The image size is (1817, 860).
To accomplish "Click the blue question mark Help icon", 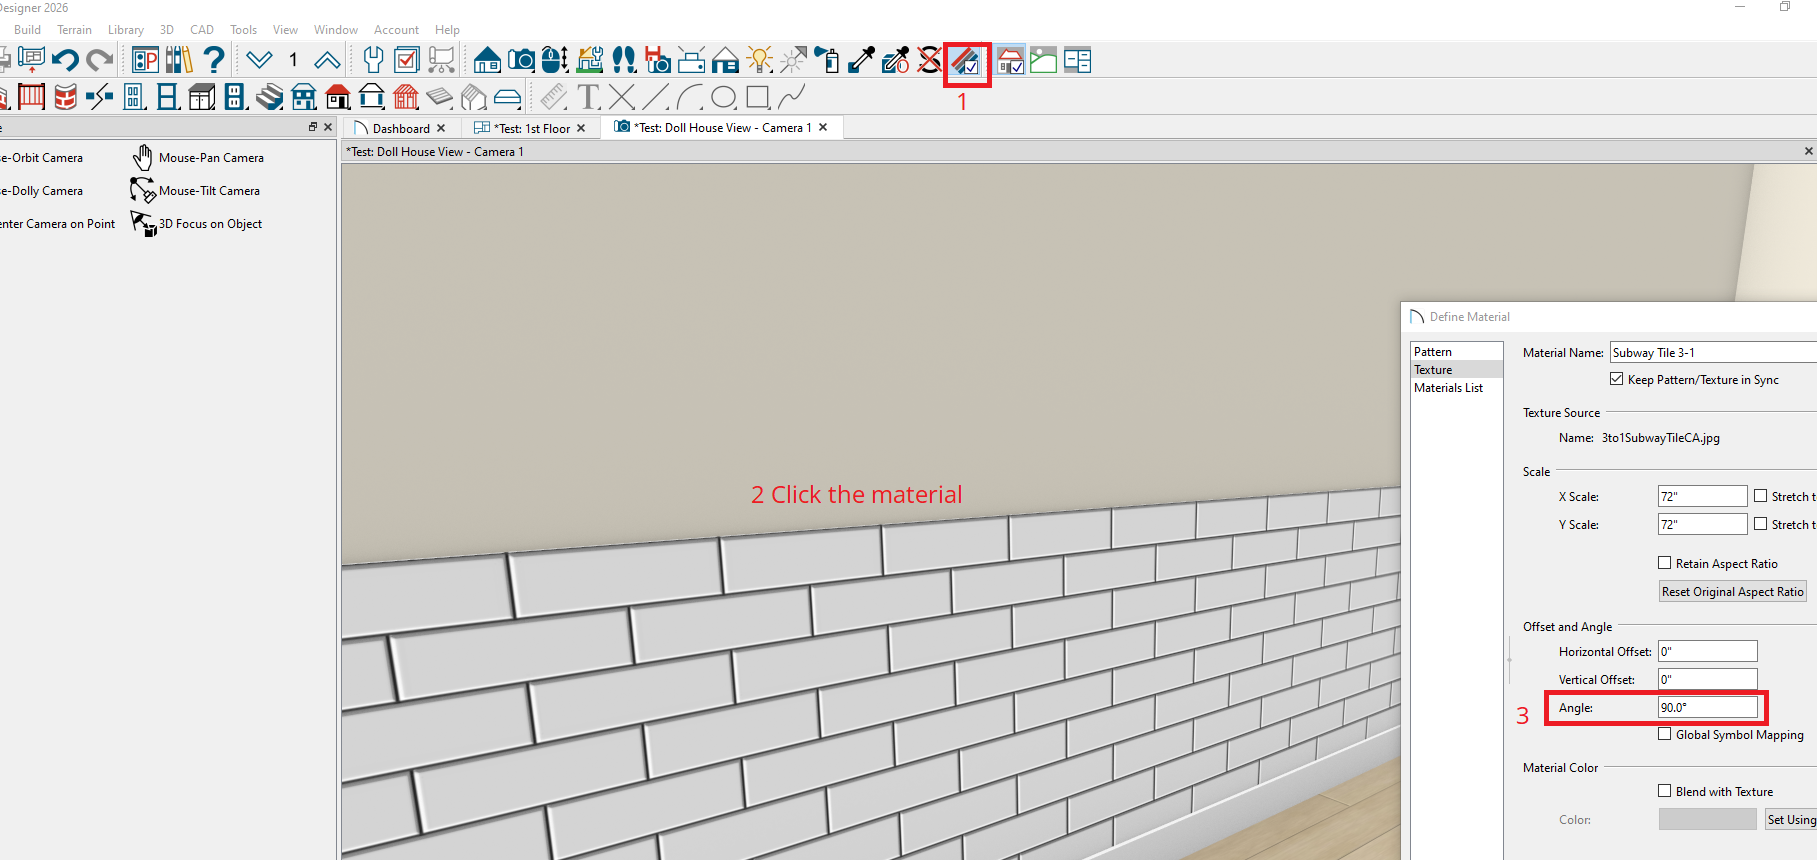I will tap(213, 60).
